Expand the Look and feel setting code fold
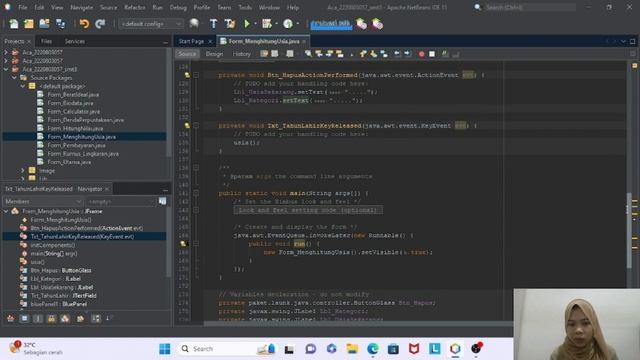The height and width of the screenshot is (360, 640). 196,210
